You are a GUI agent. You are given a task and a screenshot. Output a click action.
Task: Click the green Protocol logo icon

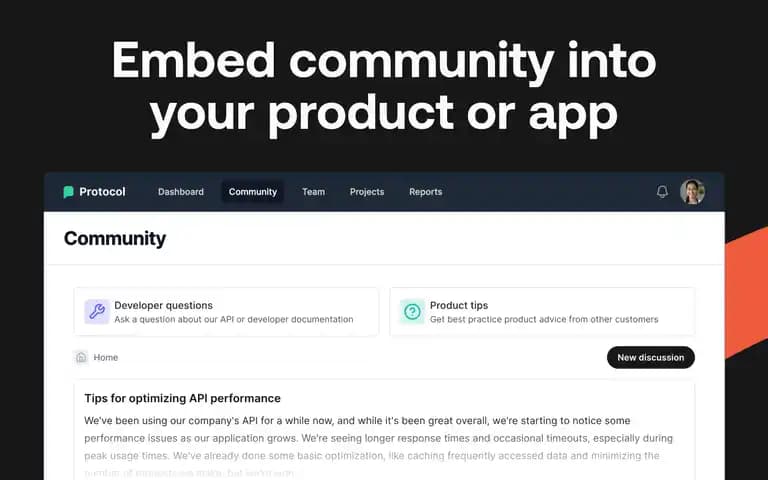(x=69, y=192)
